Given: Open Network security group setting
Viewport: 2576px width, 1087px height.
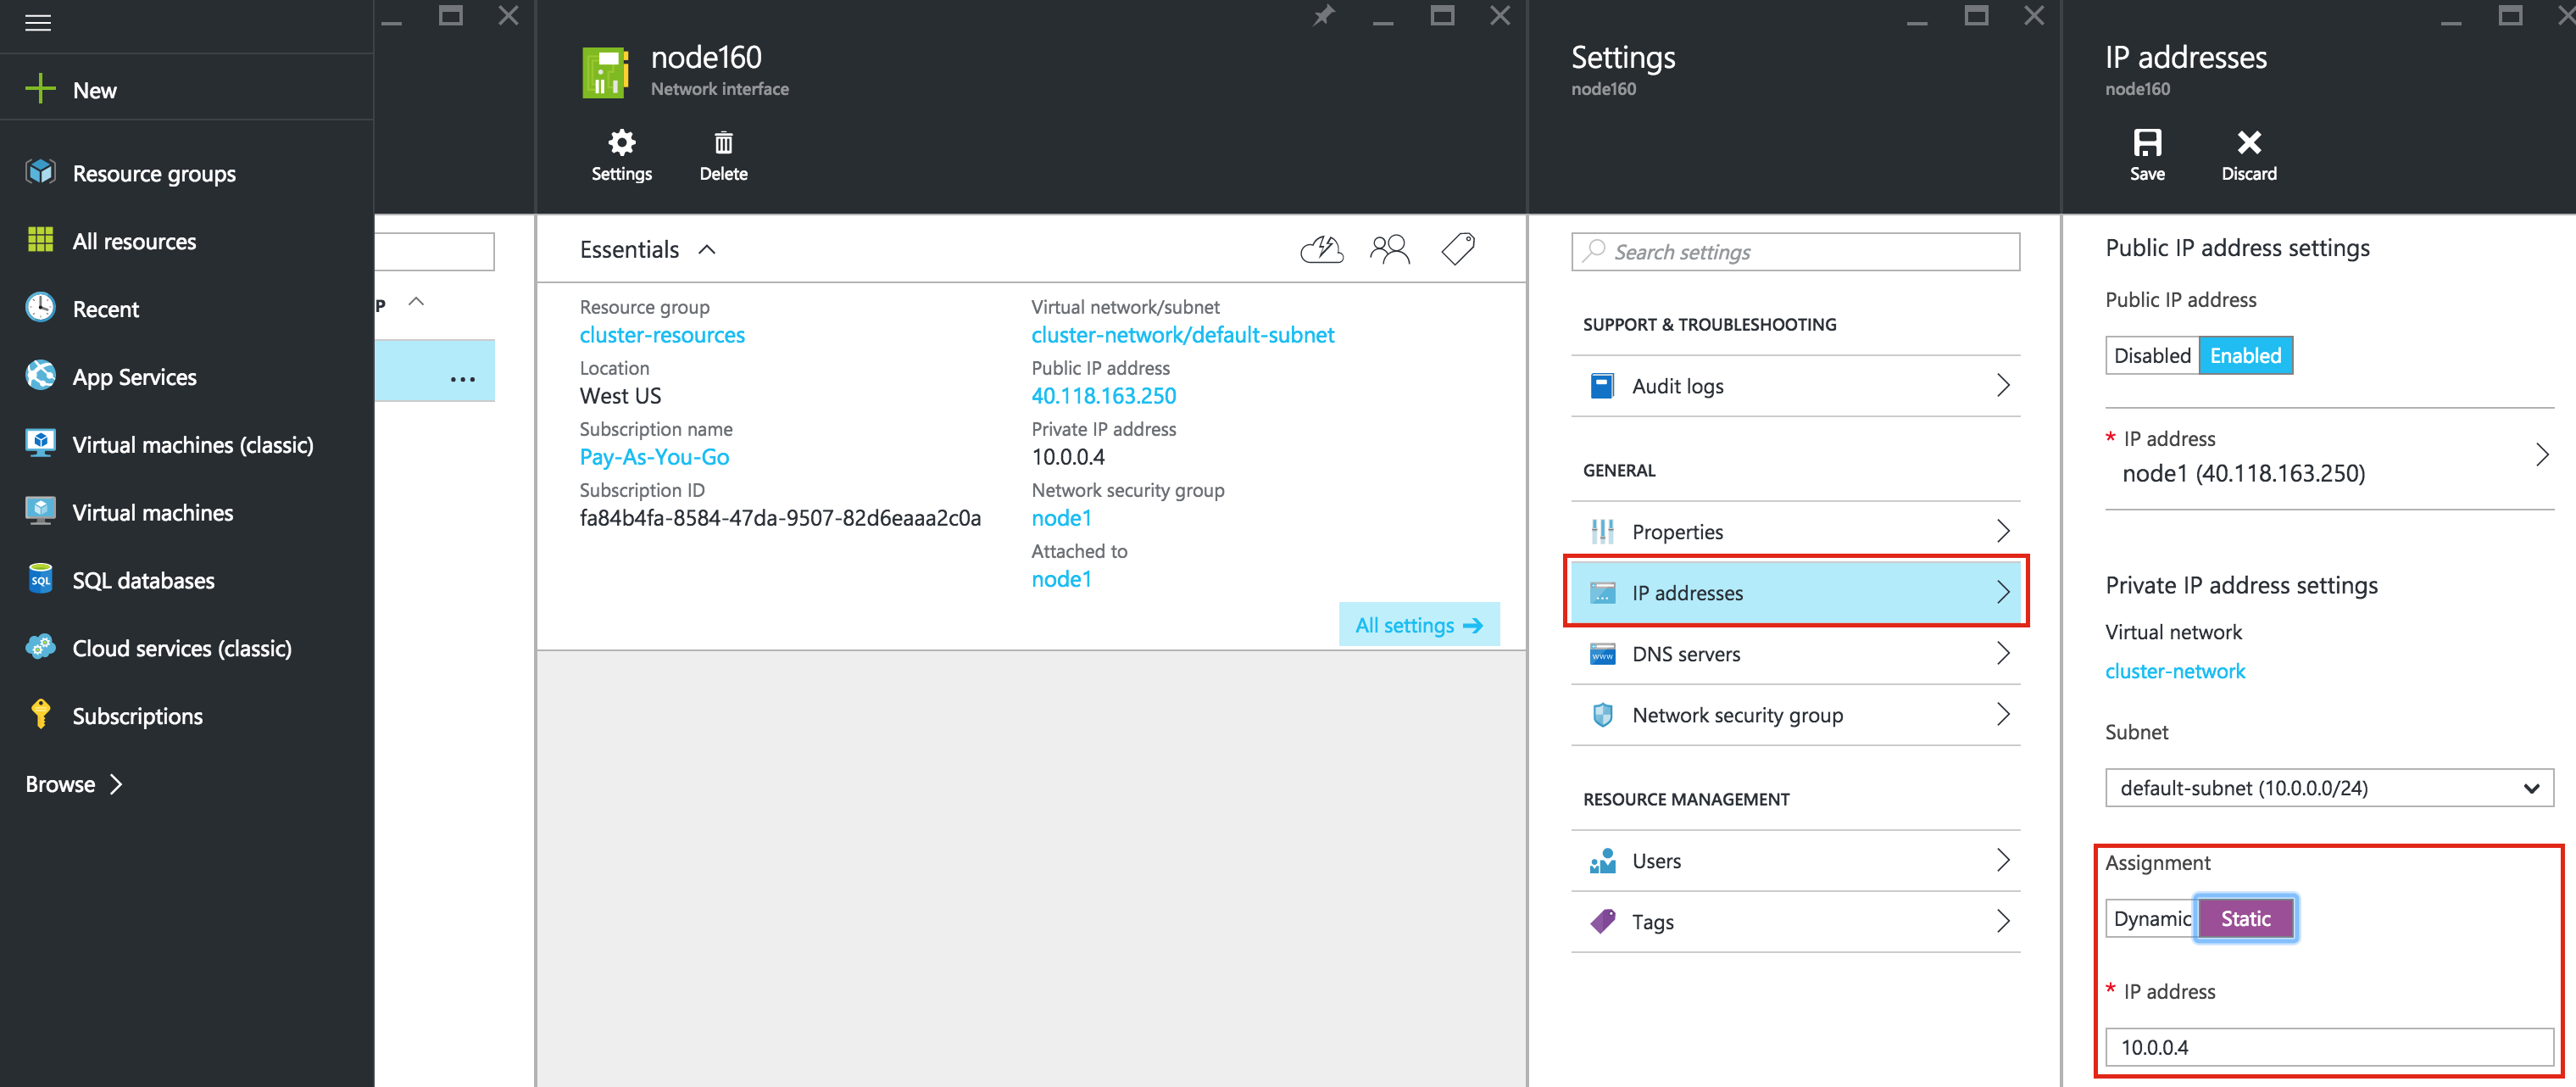Looking at the screenshot, I should [x=1795, y=715].
